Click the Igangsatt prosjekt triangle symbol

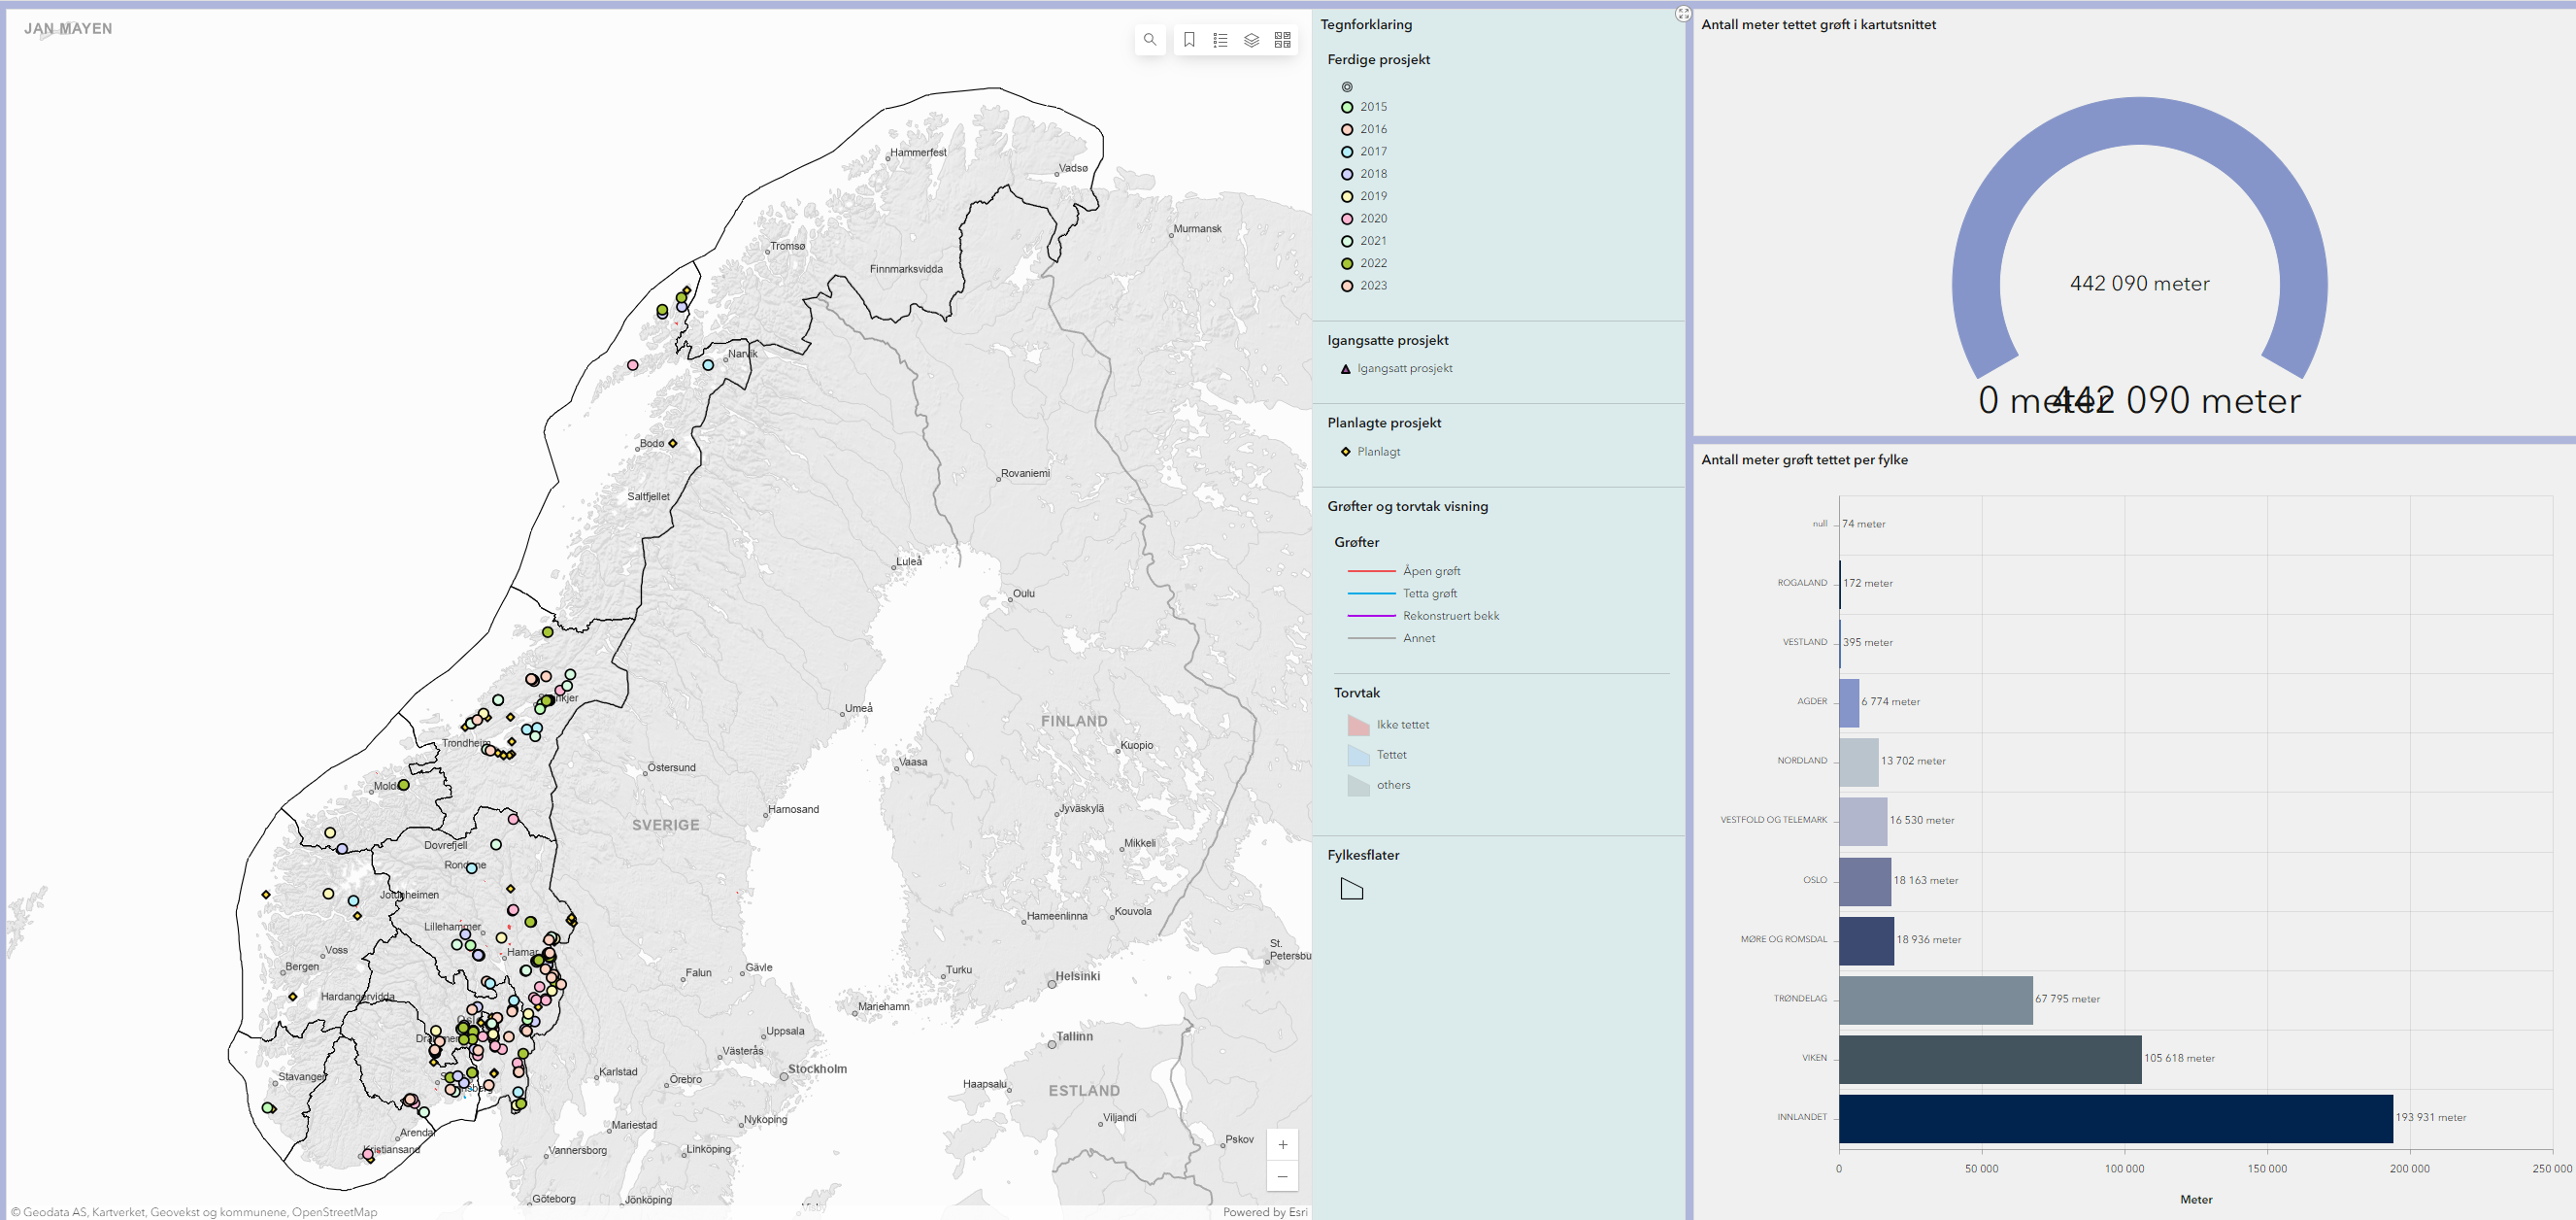coord(1346,369)
